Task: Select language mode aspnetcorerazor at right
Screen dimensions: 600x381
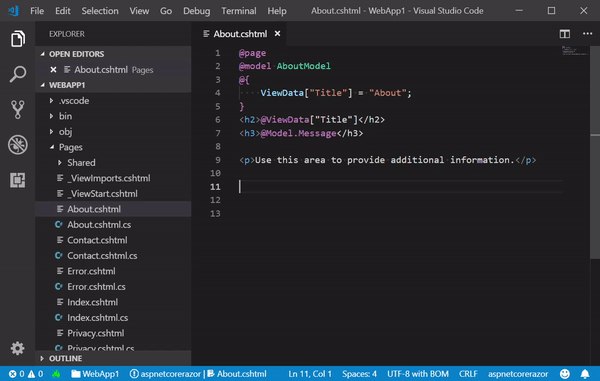Action: tap(518, 374)
